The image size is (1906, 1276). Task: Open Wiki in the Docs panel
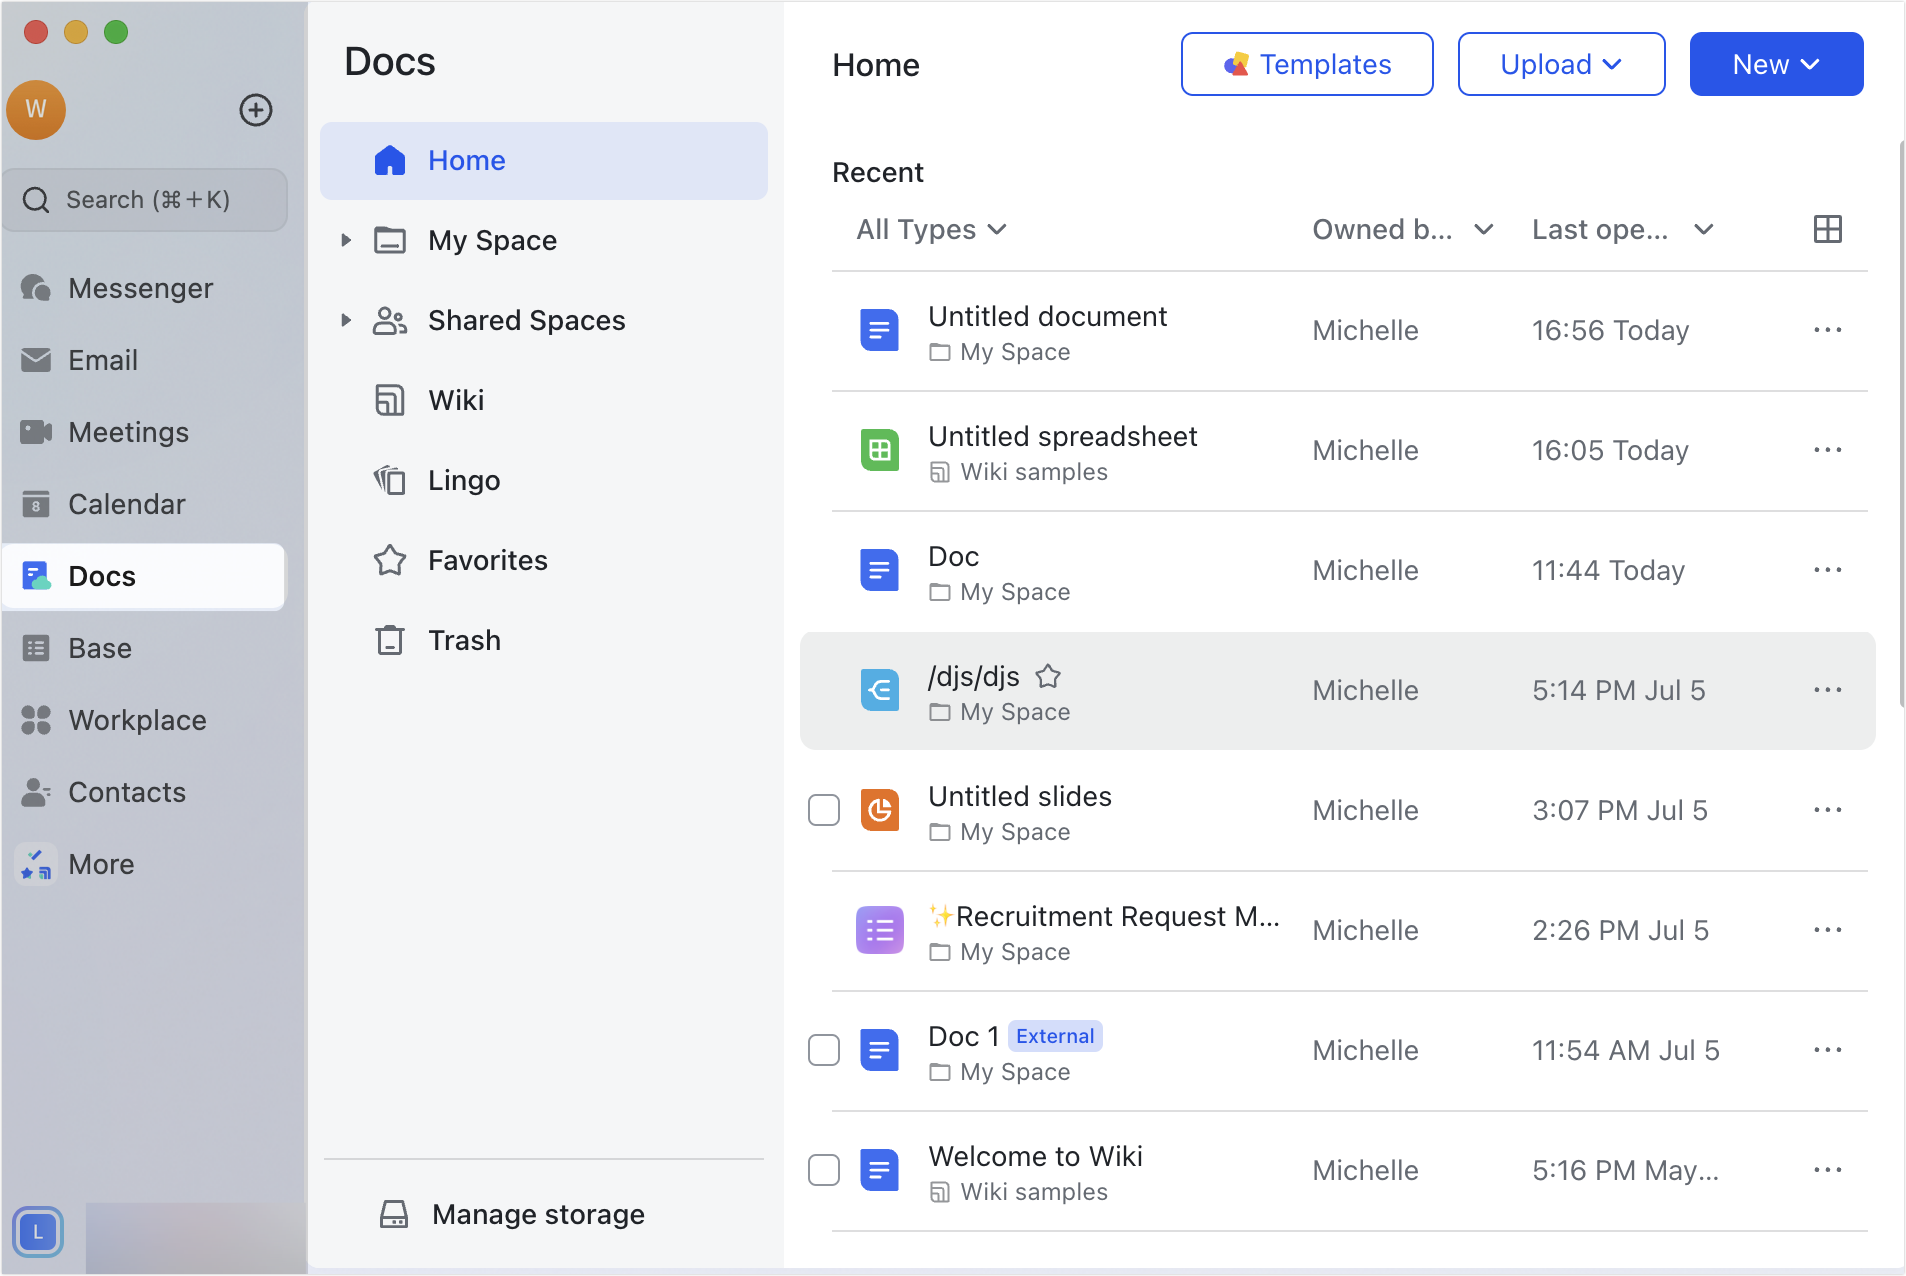click(456, 400)
